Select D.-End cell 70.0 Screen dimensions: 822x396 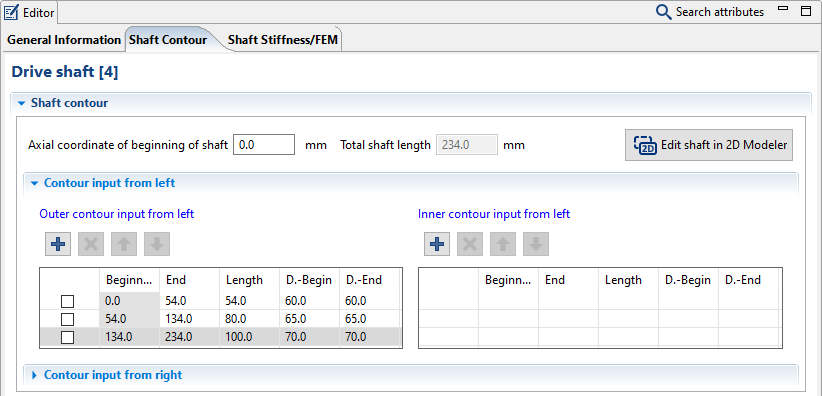coord(370,337)
